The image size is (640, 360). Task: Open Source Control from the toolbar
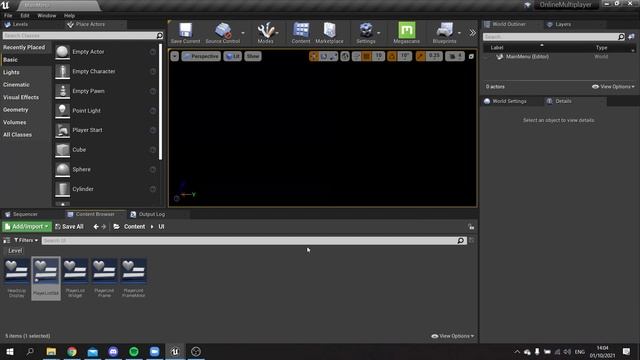pyautogui.click(x=222, y=33)
